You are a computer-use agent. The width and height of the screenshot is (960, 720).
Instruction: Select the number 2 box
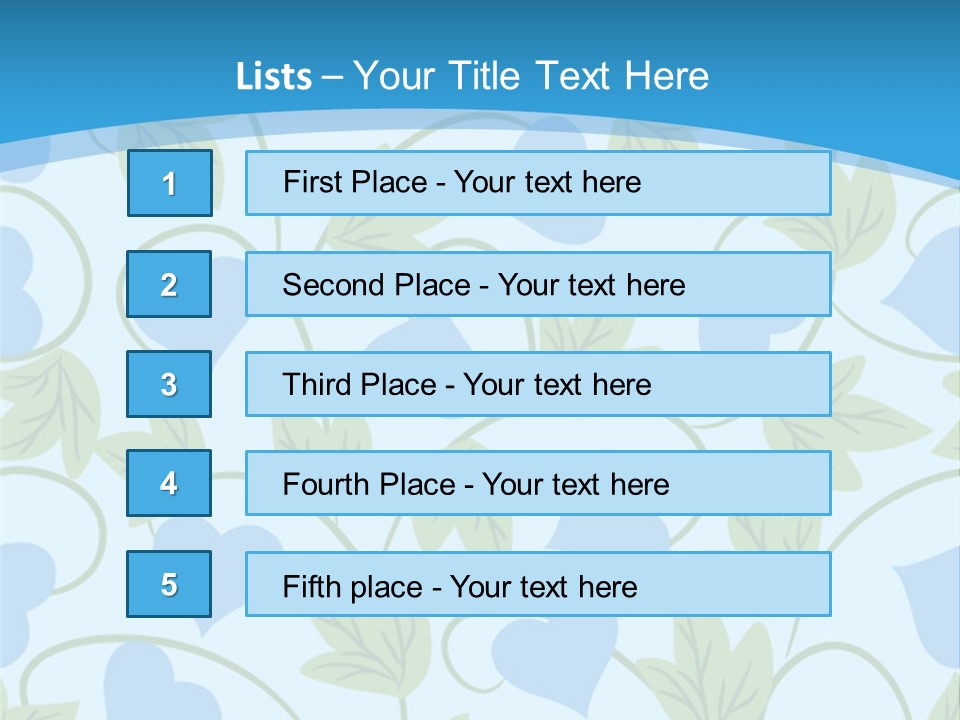[169, 284]
